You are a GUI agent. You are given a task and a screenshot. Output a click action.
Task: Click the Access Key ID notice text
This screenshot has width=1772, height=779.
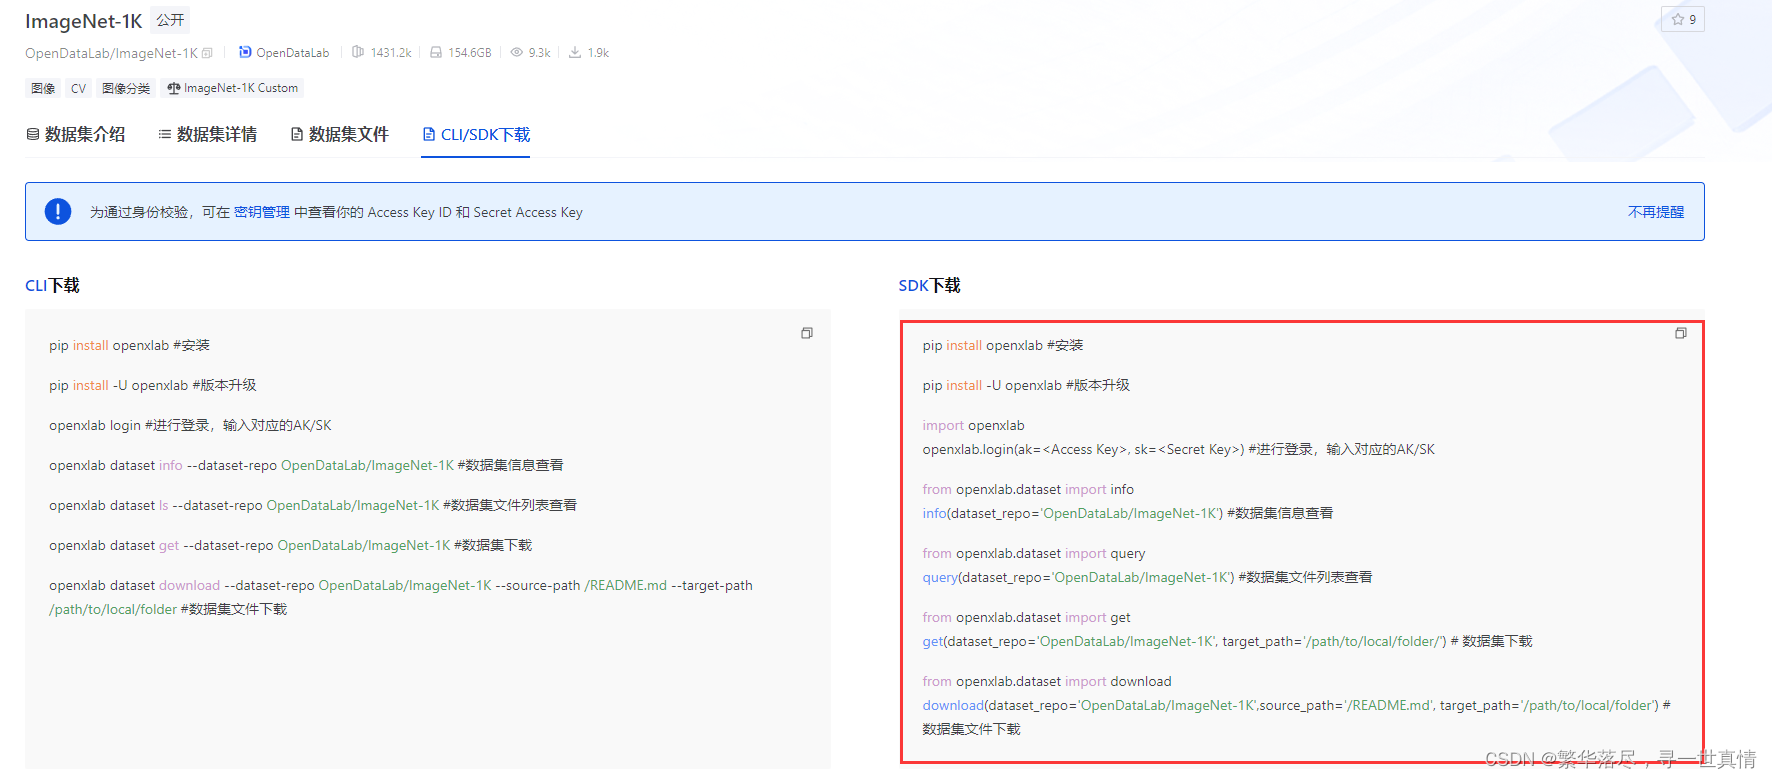click(336, 212)
